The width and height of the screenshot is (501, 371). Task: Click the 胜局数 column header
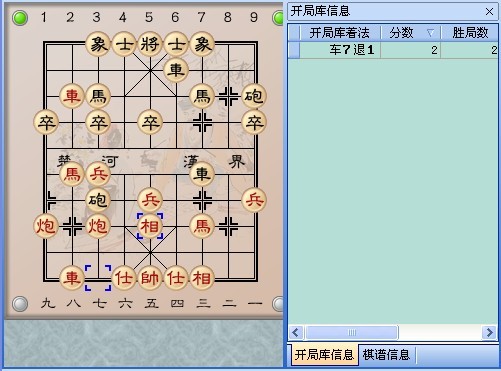coord(470,33)
